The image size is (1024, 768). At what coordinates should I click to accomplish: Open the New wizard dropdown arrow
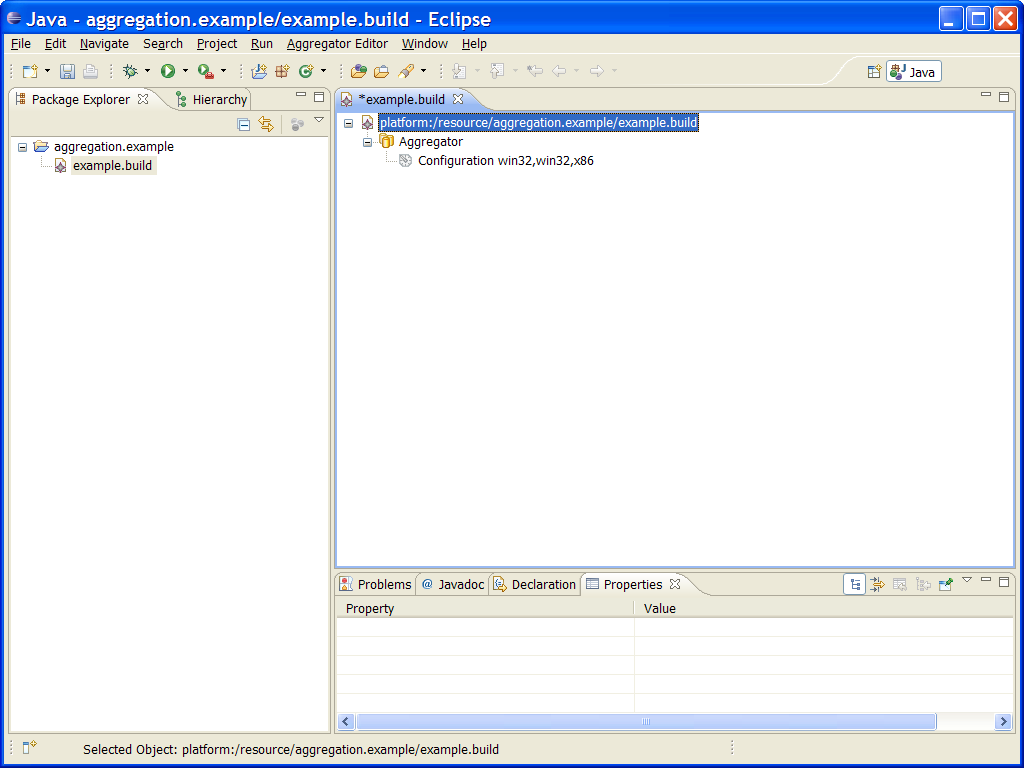click(47, 71)
